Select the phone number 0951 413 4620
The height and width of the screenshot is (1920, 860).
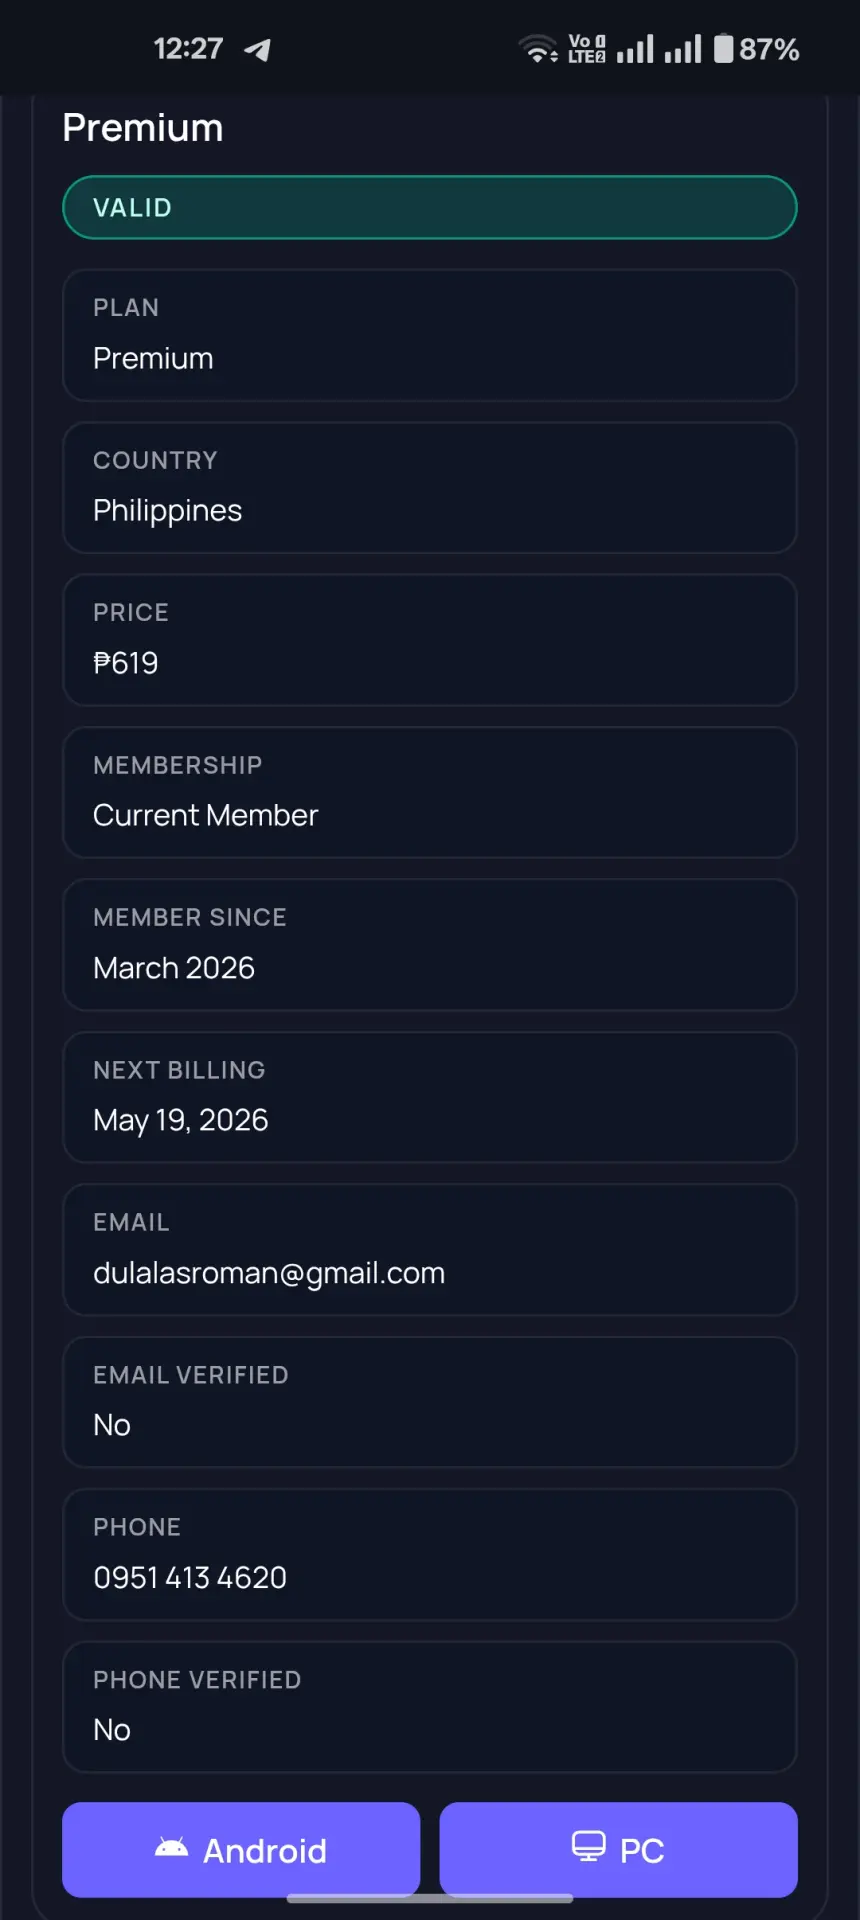tap(190, 1577)
